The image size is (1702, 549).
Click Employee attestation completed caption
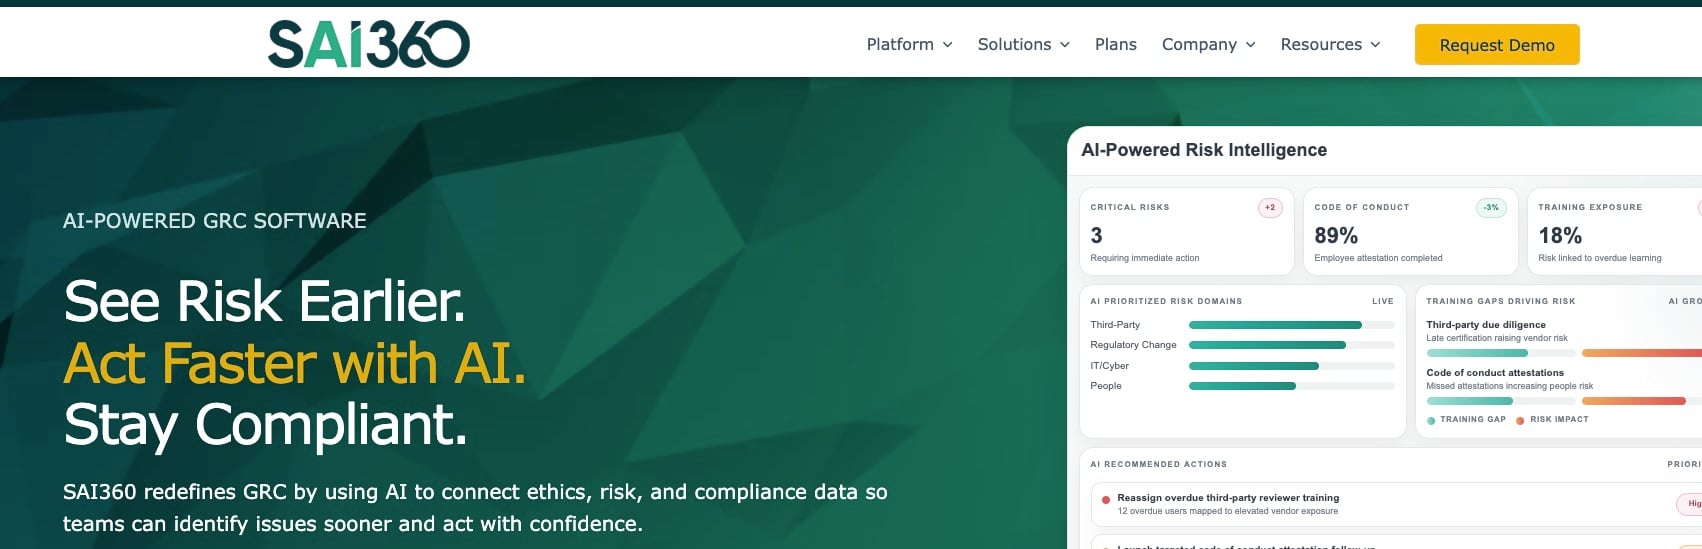coord(1378,258)
